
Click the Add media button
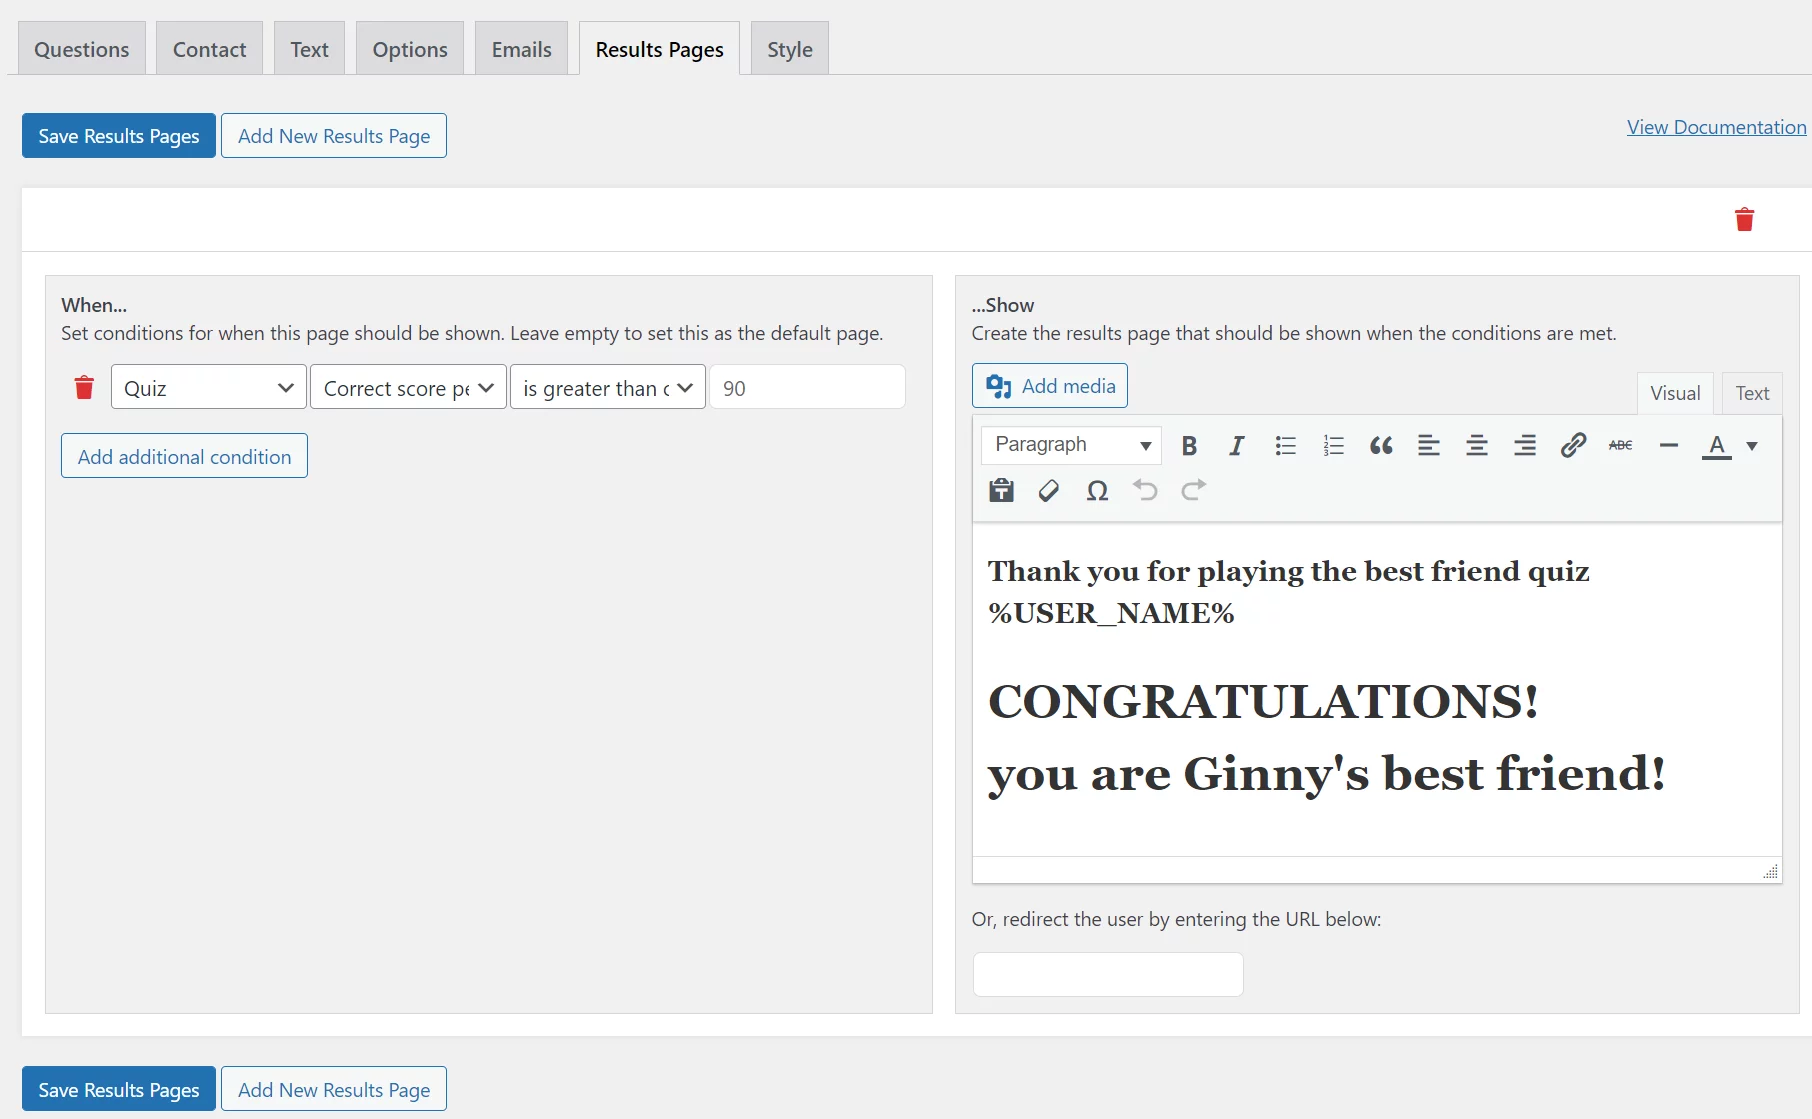[1050, 386]
